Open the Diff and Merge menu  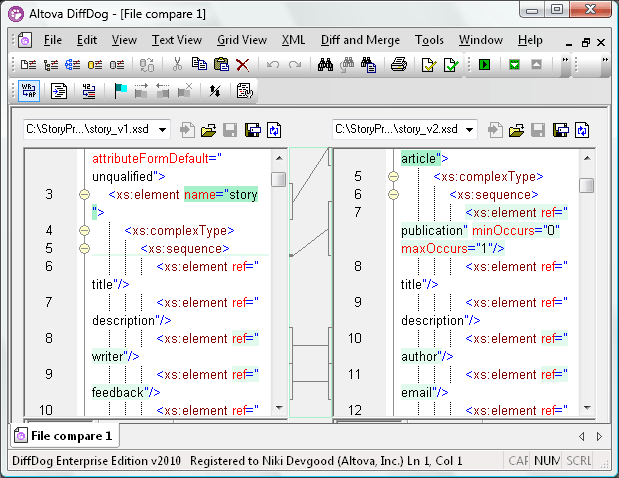[360, 40]
